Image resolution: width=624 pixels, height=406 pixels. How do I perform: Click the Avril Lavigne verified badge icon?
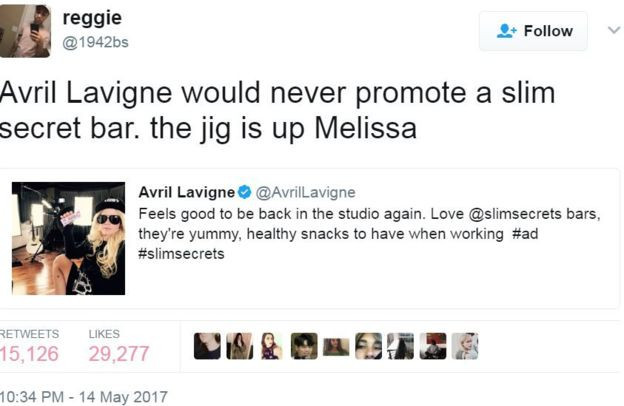244,193
